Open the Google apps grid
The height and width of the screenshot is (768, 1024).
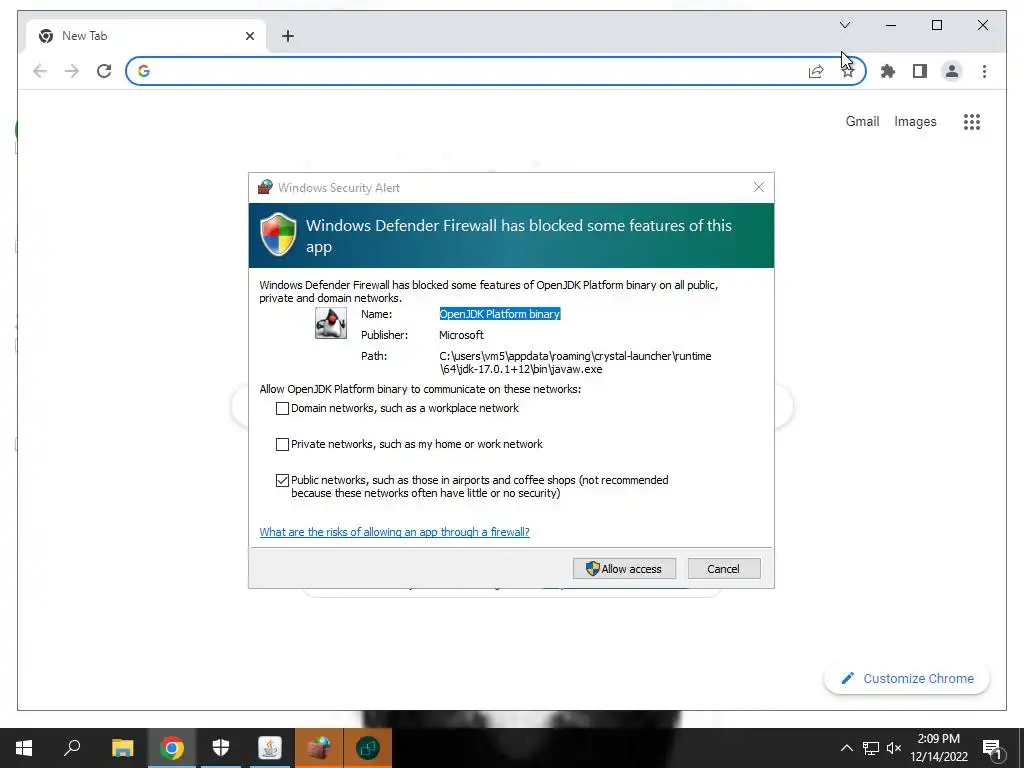pyautogui.click(x=972, y=121)
